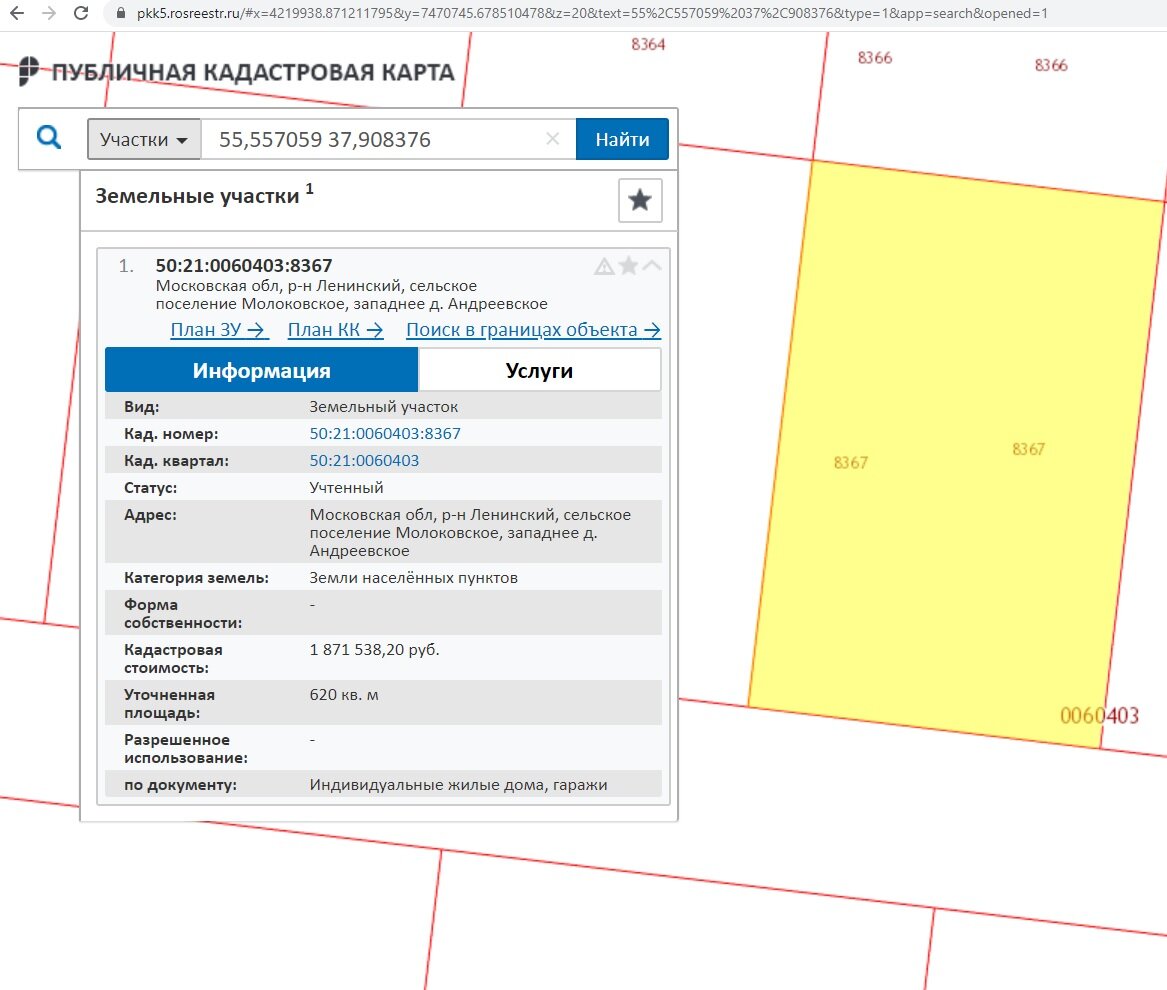The width and height of the screenshot is (1167, 990).
Task: Open cadastral quarter 50:21:0060403 link
Action: [x=364, y=461]
